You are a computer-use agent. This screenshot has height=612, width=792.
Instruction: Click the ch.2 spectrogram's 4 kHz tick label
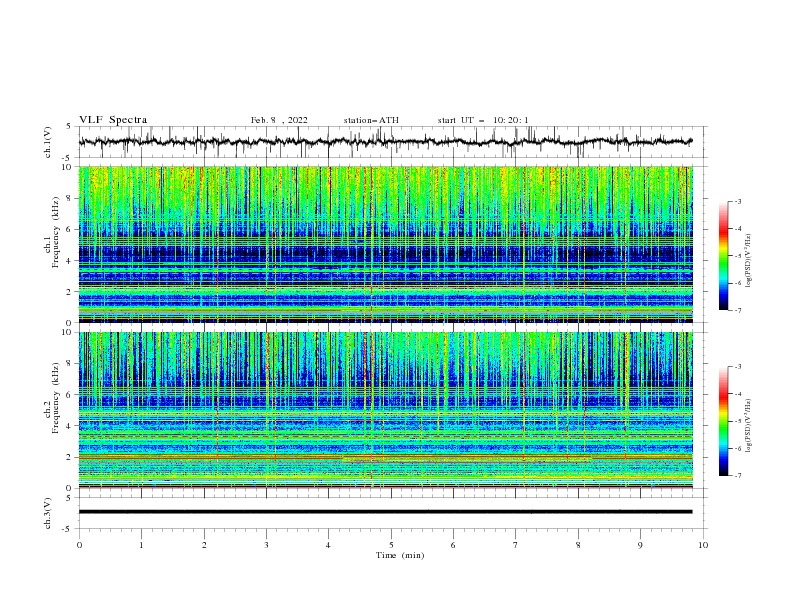pos(71,426)
